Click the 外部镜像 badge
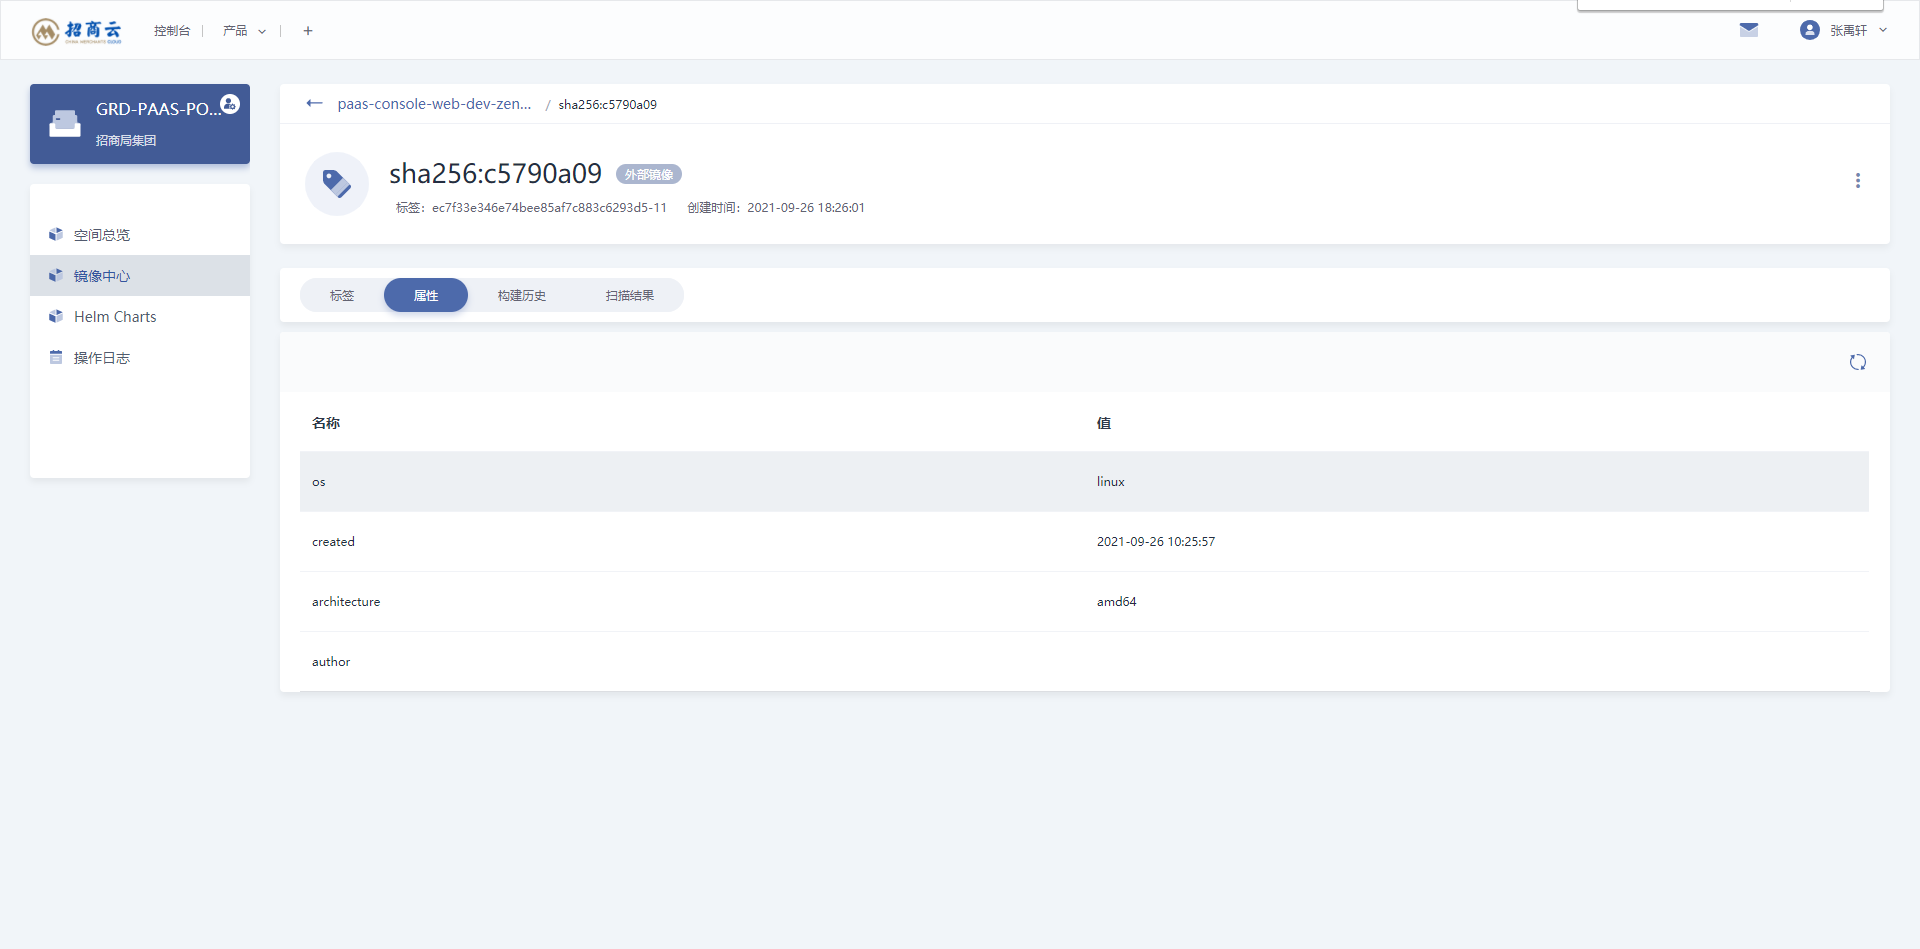Screen dimensions: 1920x949 (x=649, y=174)
